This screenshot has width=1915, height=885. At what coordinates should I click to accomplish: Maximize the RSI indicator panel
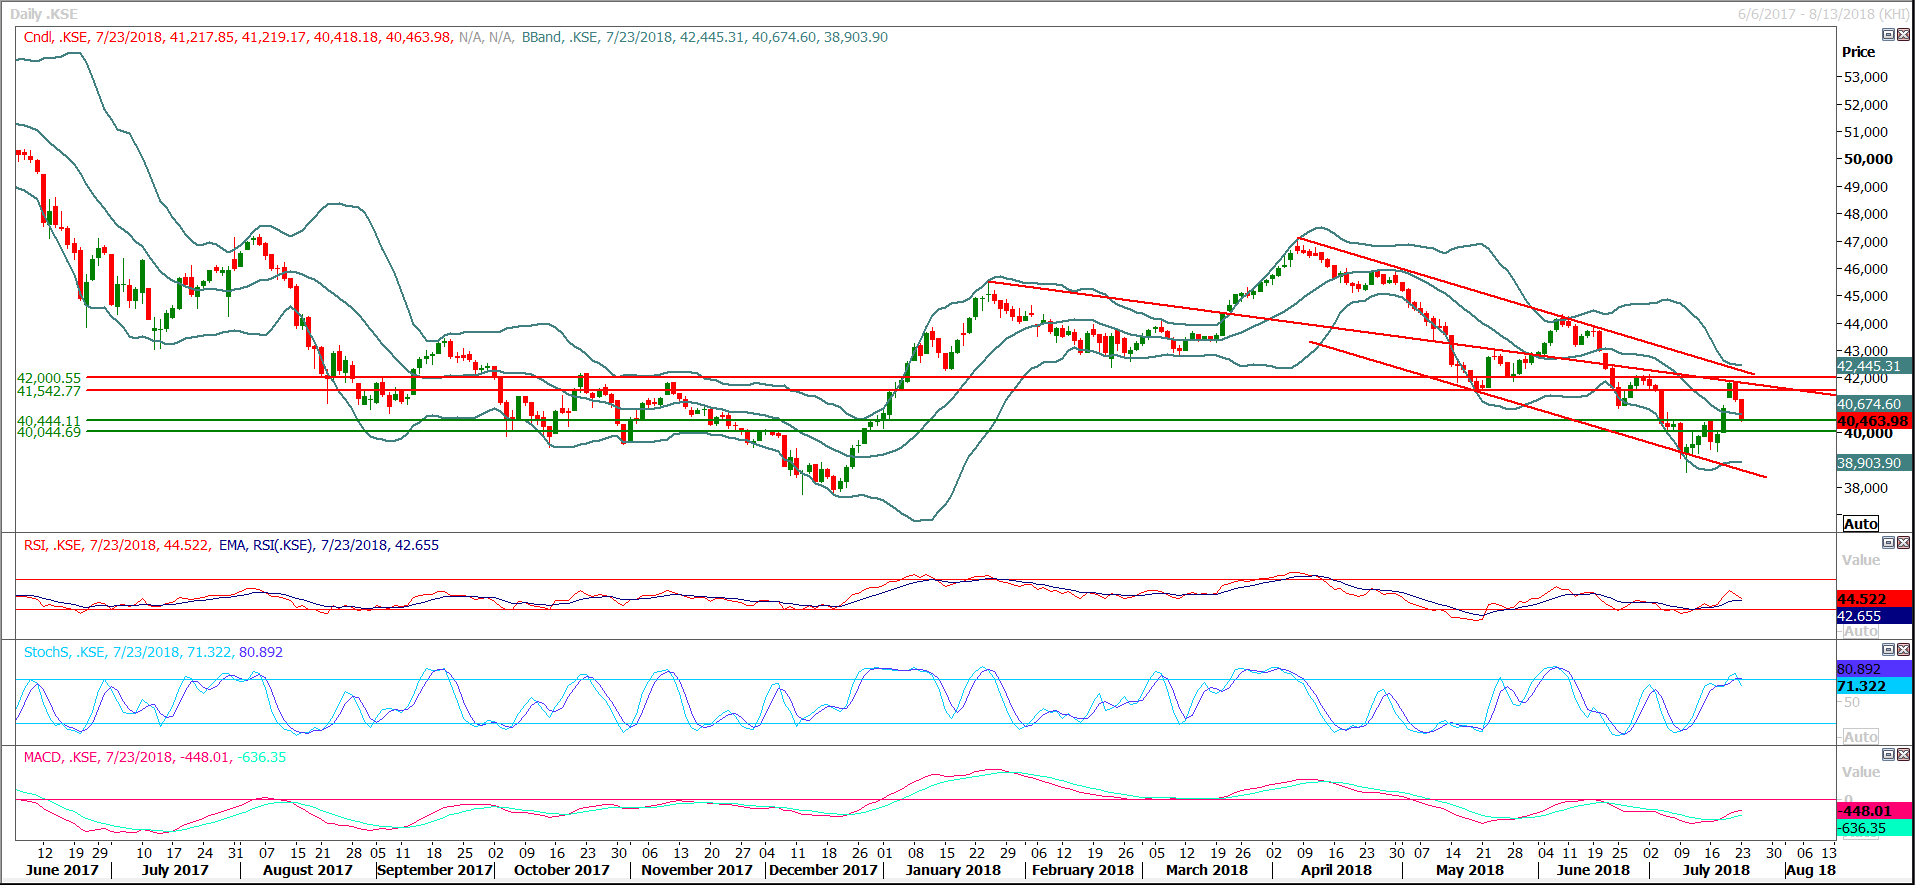tap(1888, 543)
